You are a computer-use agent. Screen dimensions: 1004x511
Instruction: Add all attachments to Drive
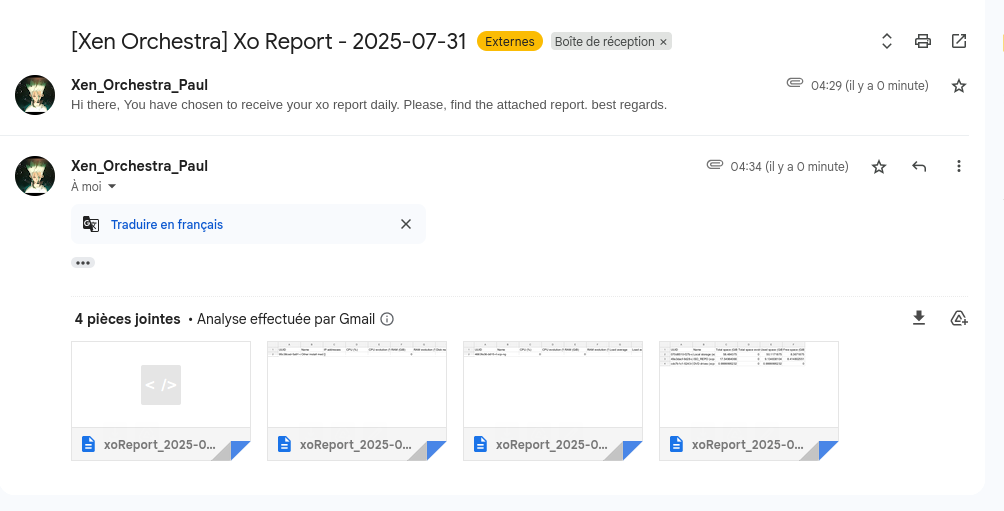pyautogui.click(x=959, y=318)
